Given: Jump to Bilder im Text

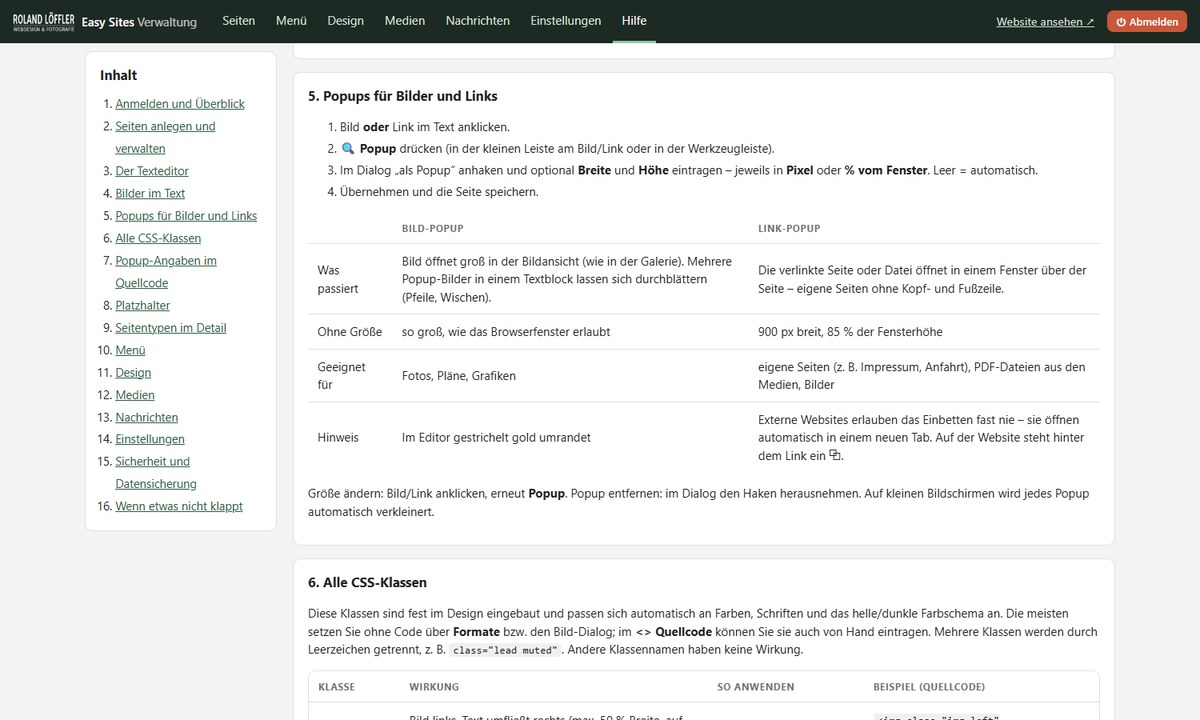Looking at the screenshot, I should (150, 193).
